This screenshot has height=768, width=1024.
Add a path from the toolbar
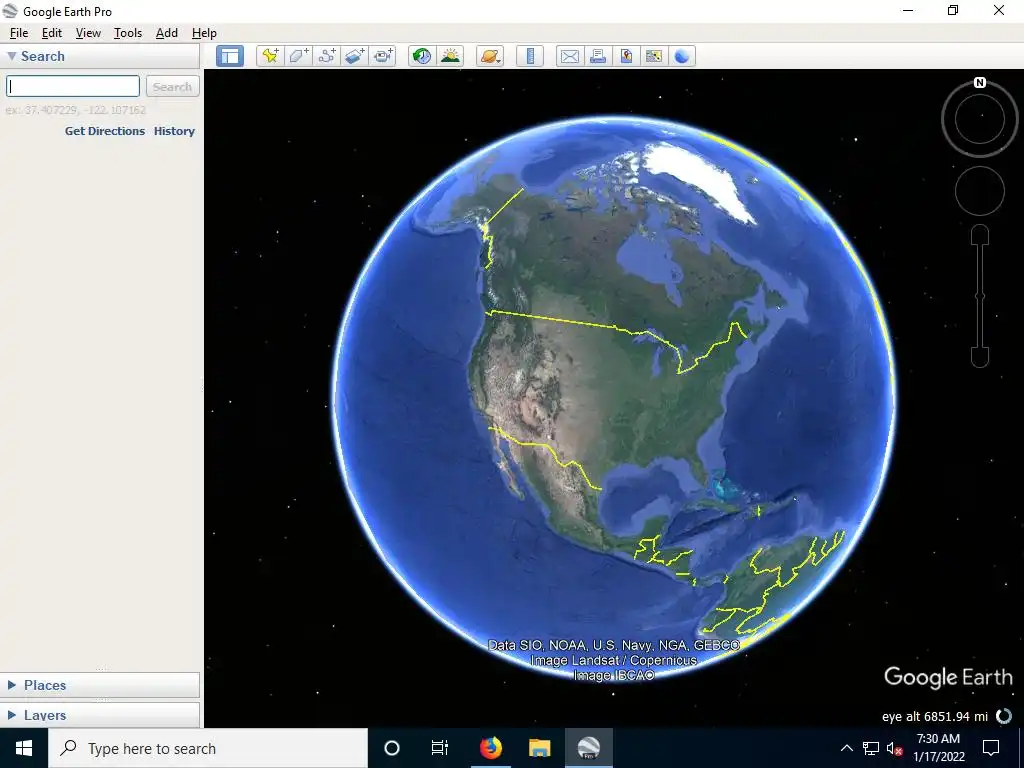point(327,56)
